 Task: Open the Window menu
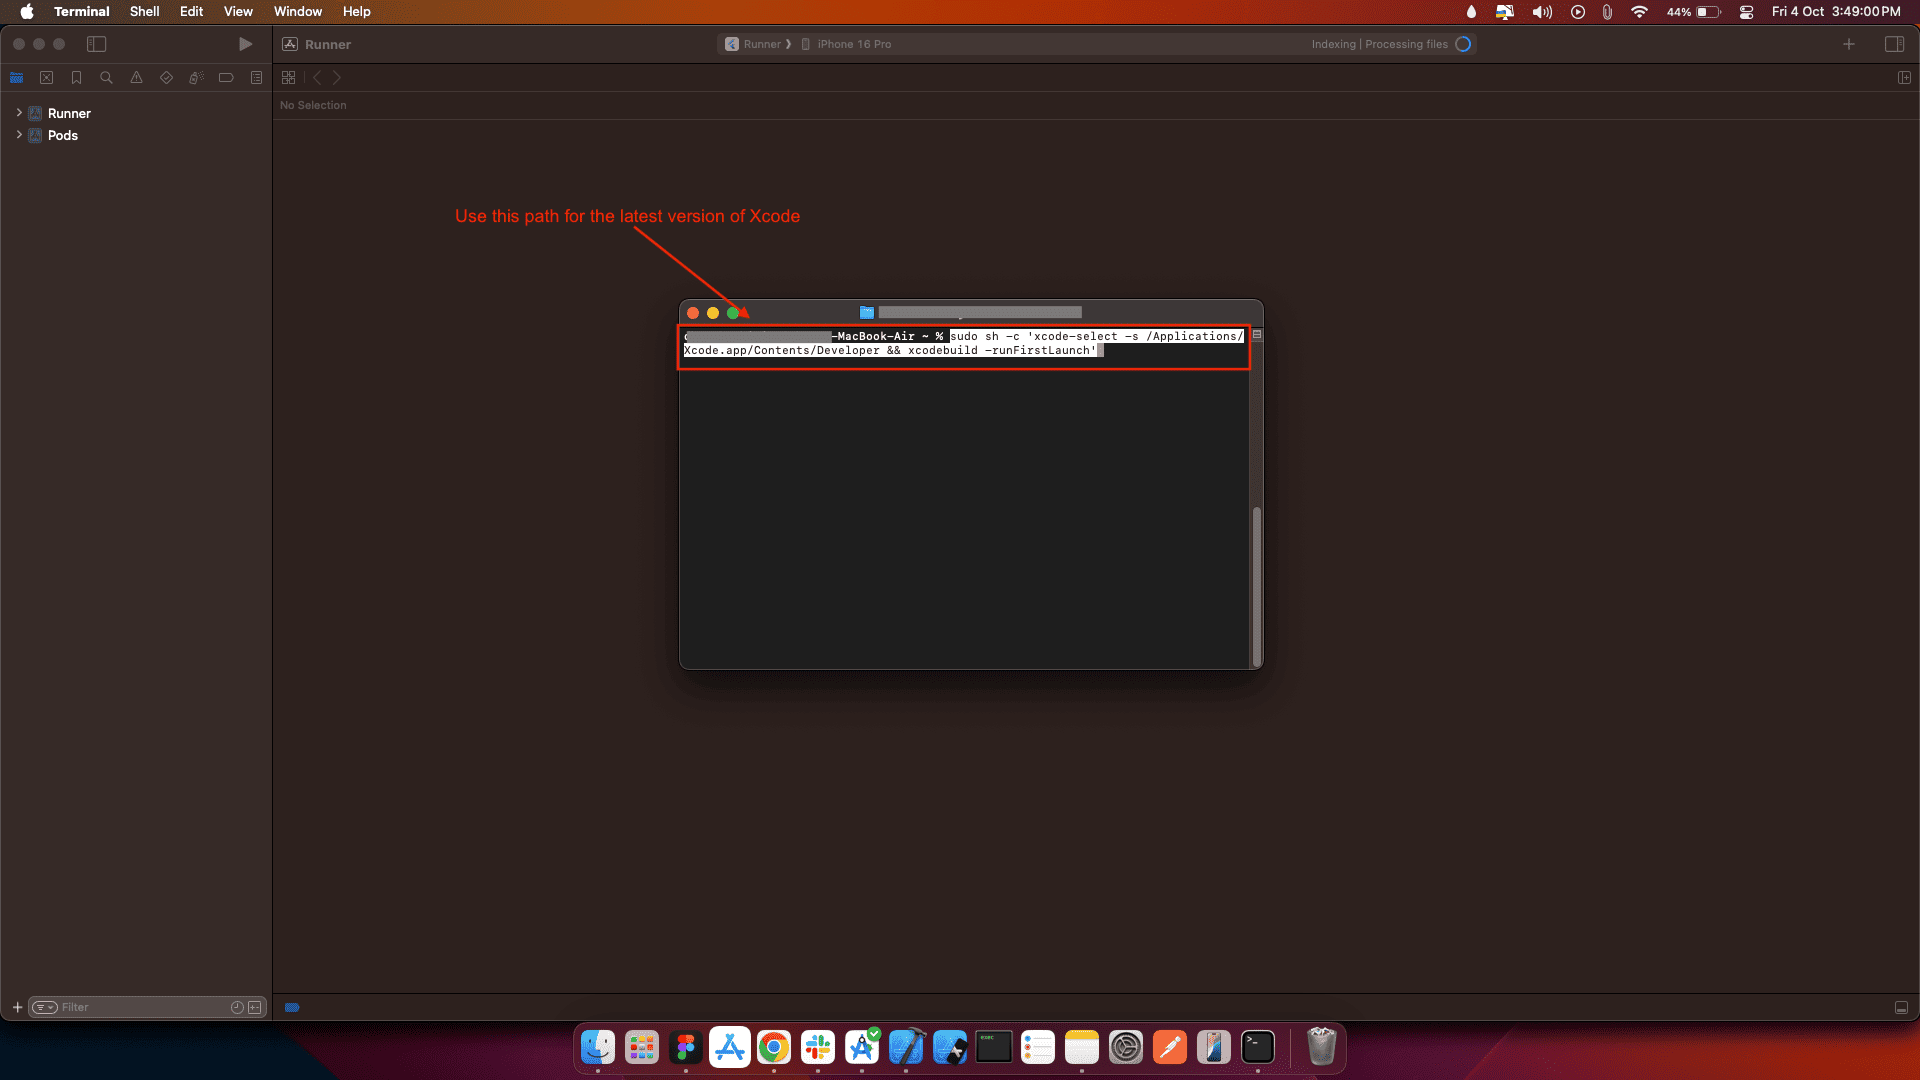tap(297, 12)
